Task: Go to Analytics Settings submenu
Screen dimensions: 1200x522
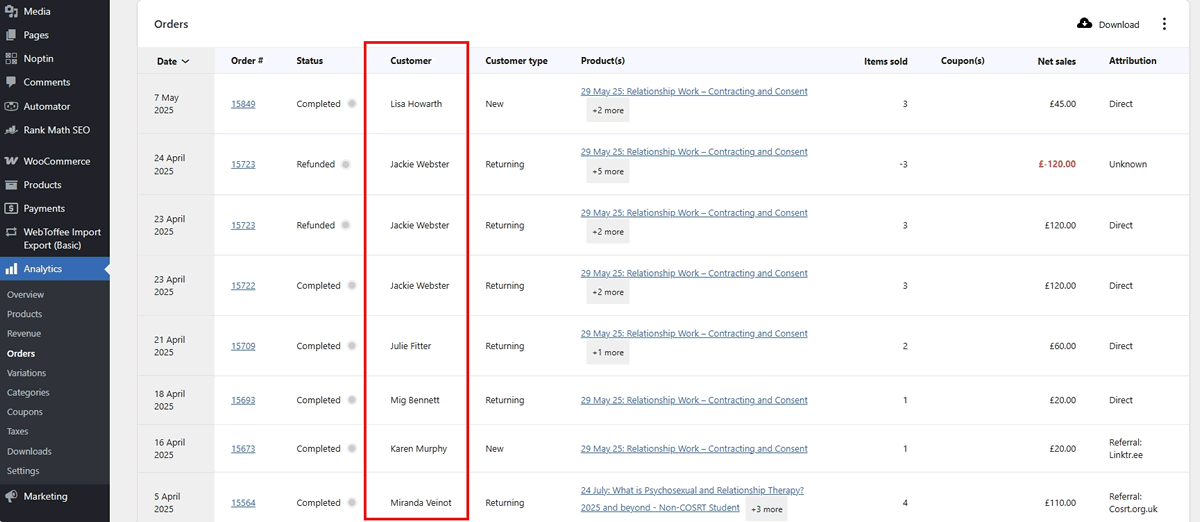Action: [x=23, y=471]
